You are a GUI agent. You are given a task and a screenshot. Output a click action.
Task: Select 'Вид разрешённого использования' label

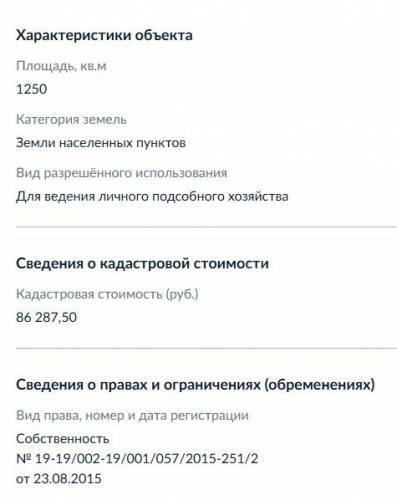click(x=122, y=173)
